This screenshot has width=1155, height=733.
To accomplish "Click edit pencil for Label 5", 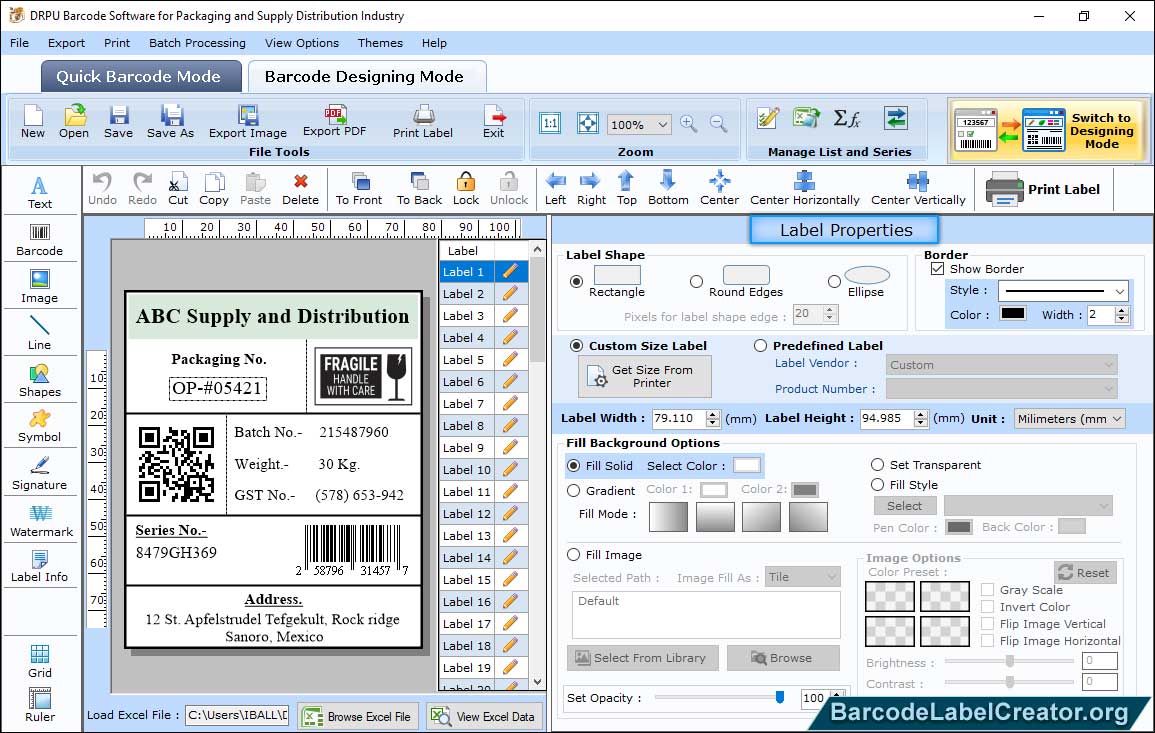I will click(x=510, y=360).
